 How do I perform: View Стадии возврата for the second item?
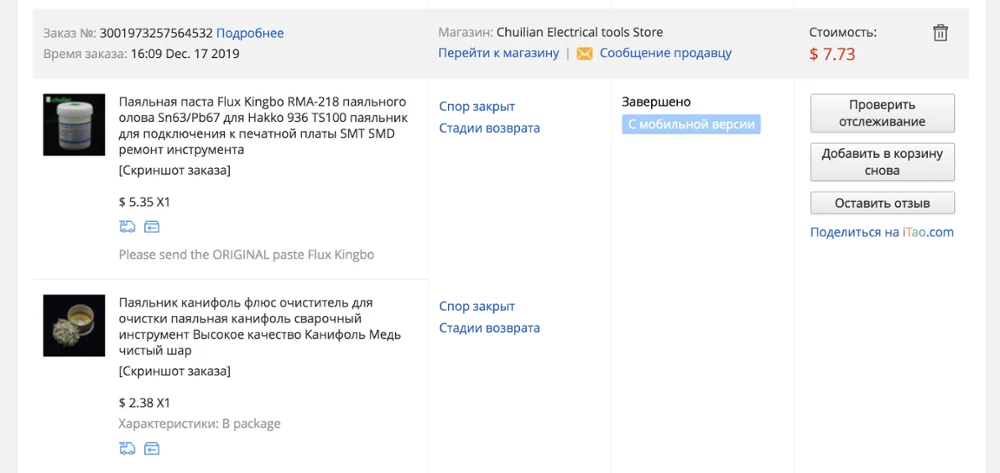(x=489, y=328)
